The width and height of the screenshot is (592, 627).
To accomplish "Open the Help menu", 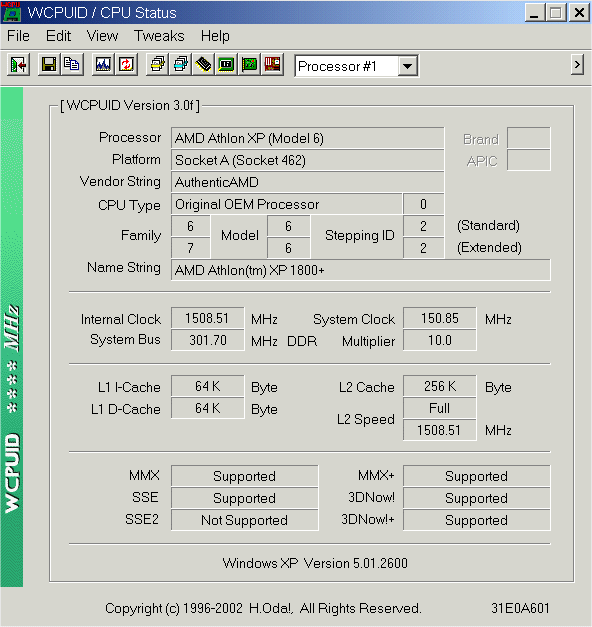I will click(x=215, y=36).
